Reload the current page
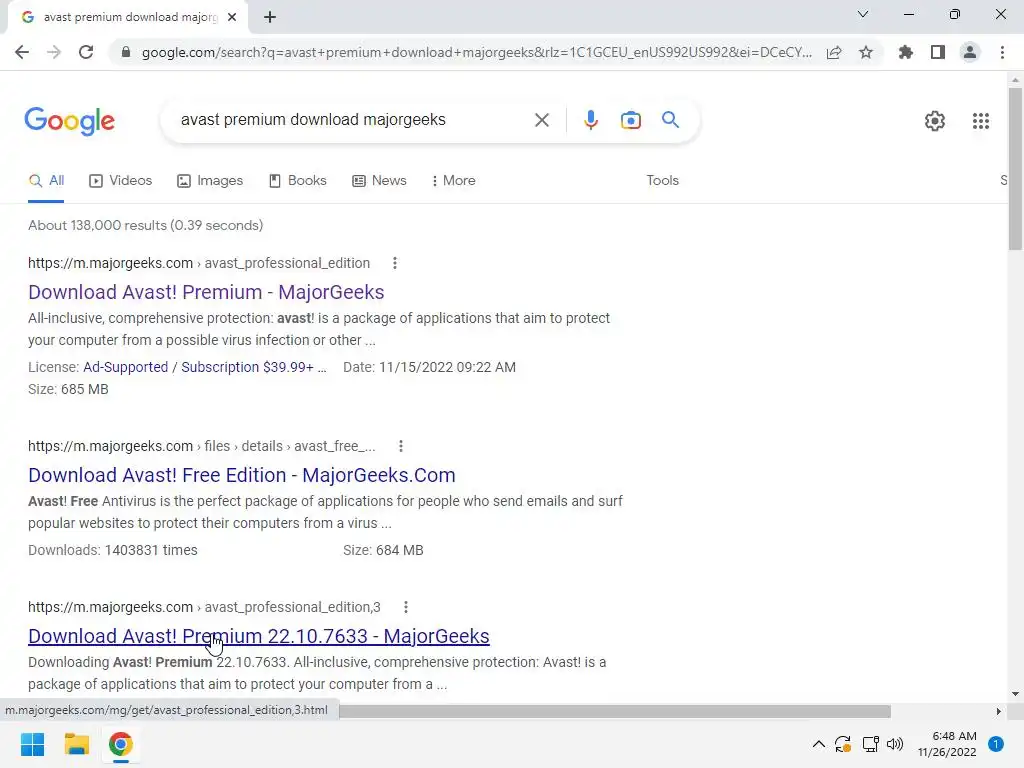1024x768 pixels. coord(86,52)
